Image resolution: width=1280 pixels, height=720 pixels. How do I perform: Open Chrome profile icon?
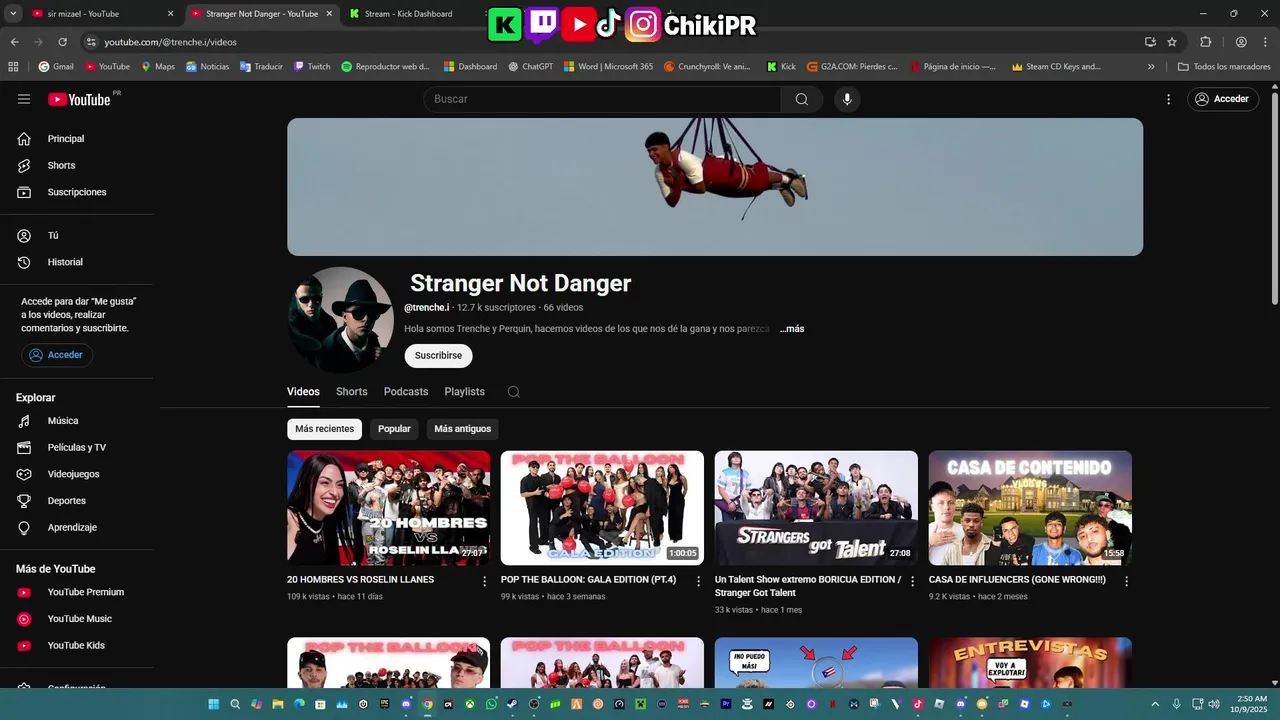[x=1241, y=42]
